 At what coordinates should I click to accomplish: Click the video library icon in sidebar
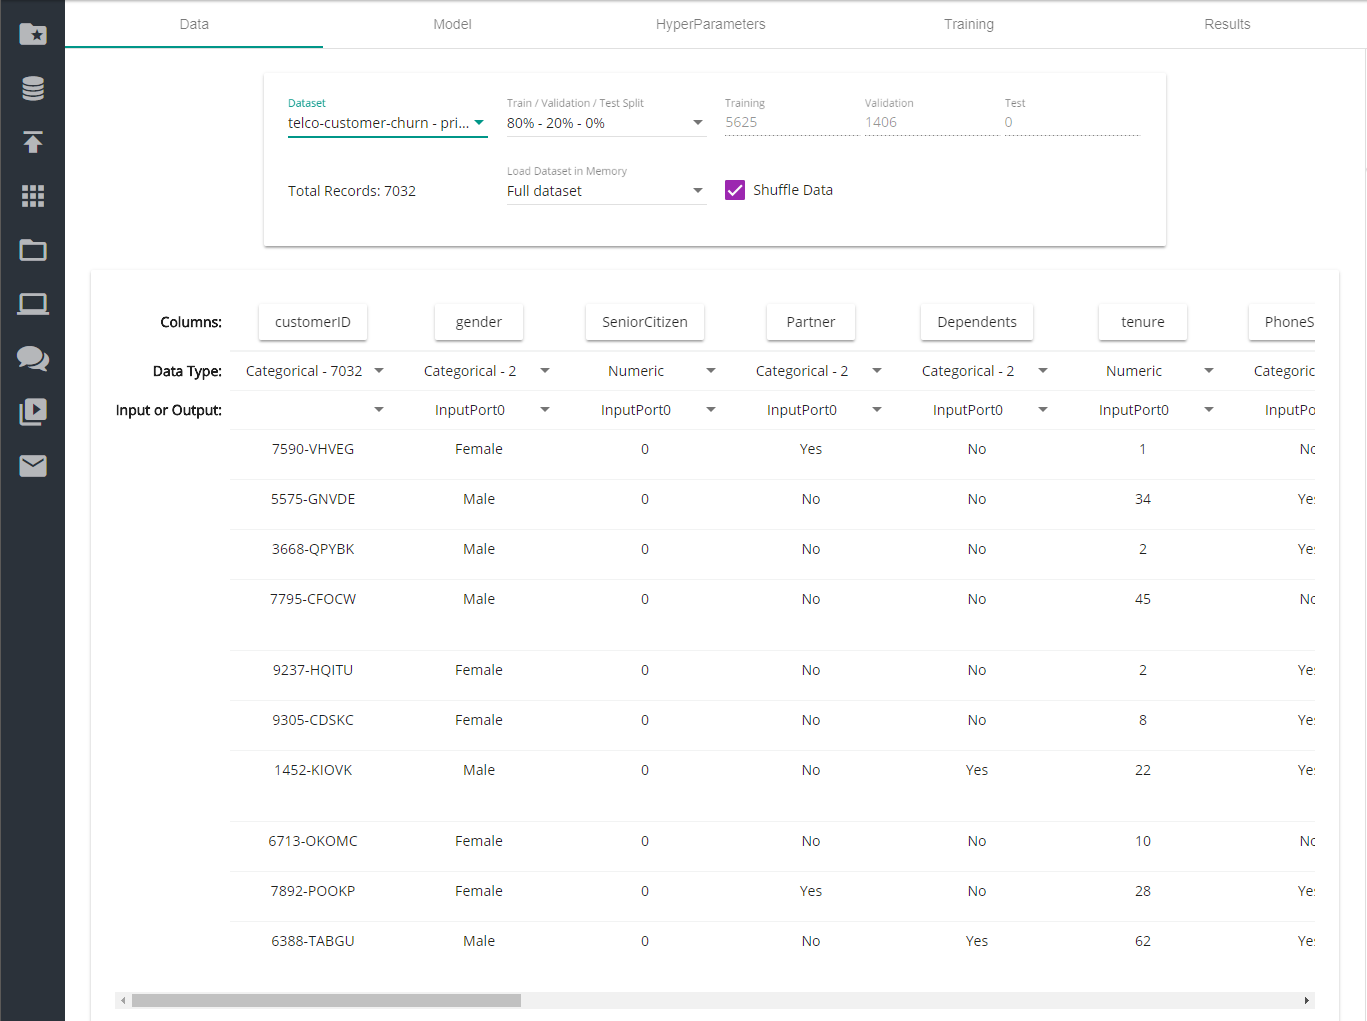[33, 412]
